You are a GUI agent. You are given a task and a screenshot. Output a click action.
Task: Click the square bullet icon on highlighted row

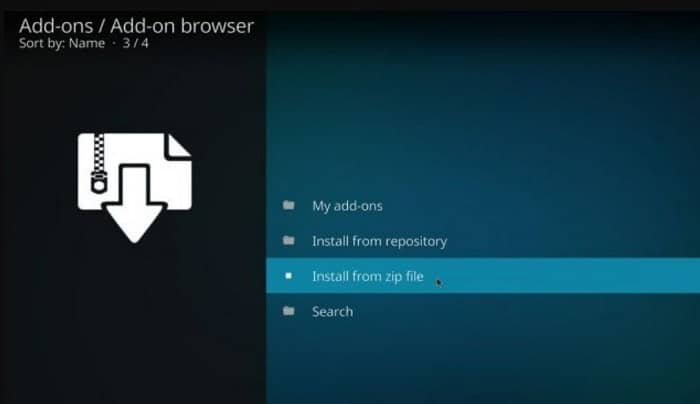point(288,276)
